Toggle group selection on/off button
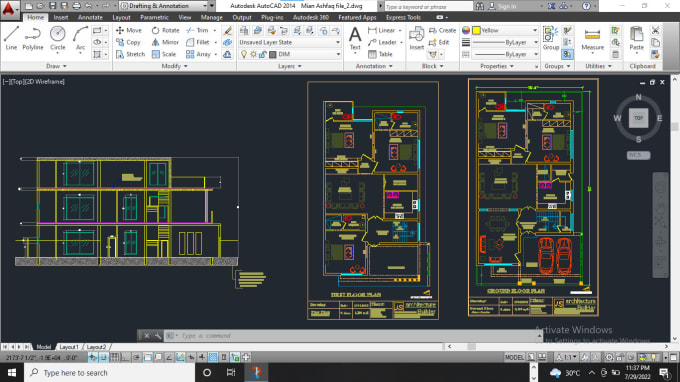Image resolution: width=680 pixels, height=382 pixels. point(567,54)
